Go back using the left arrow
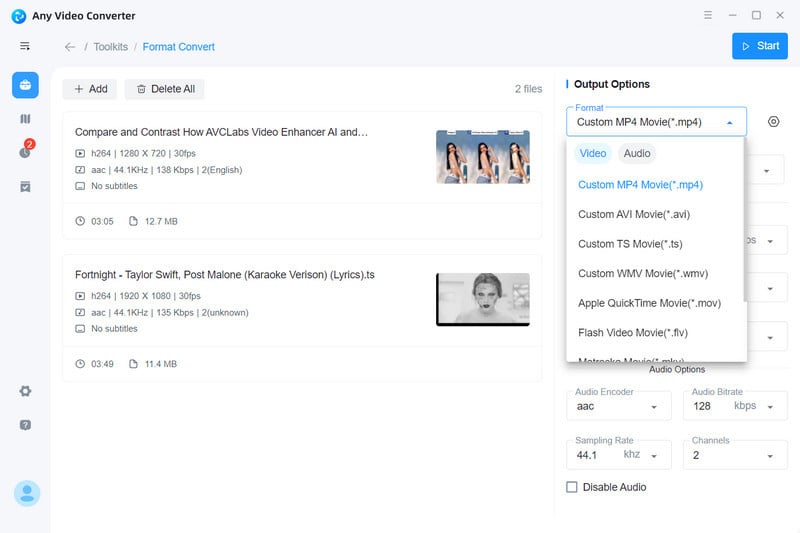The width and height of the screenshot is (800, 533). [70, 47]
